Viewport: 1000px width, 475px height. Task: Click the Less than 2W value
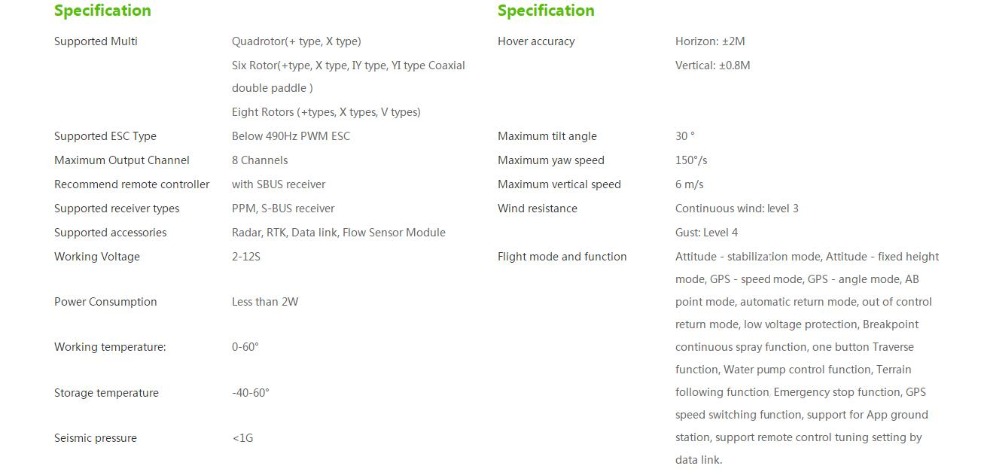(x=265, y=302)
